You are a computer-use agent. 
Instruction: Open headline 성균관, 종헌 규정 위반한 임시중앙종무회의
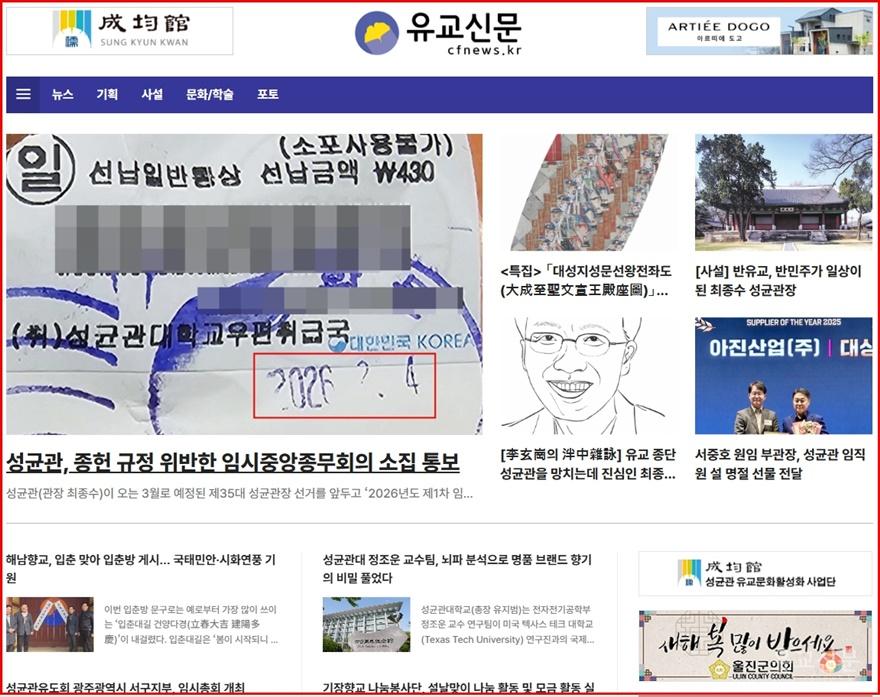tap(233, 462)
